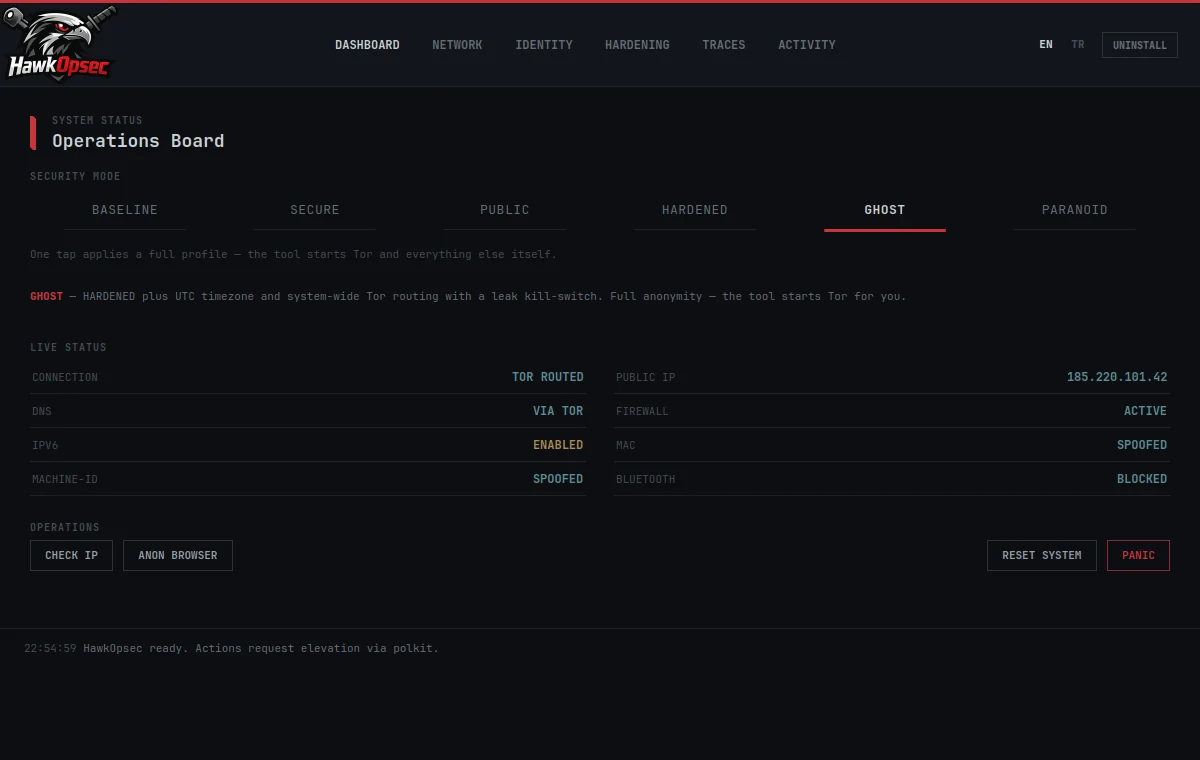Select EN language
The image size is (1200, 760).
point(1046,45)
